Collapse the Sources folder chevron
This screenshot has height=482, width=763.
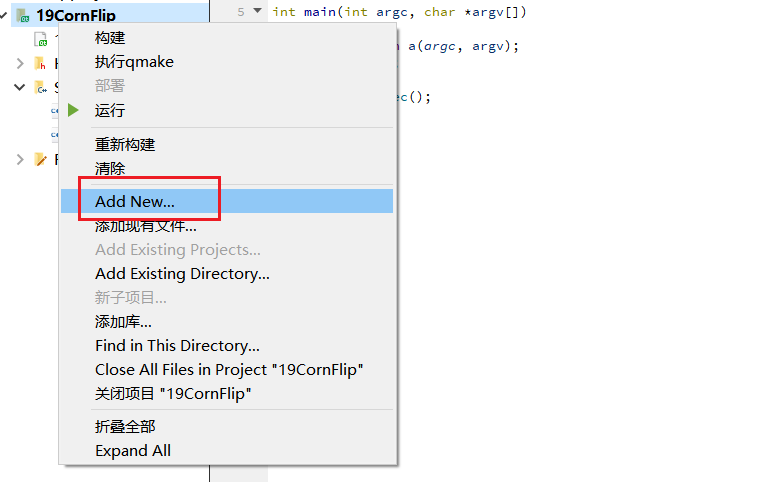19,88
